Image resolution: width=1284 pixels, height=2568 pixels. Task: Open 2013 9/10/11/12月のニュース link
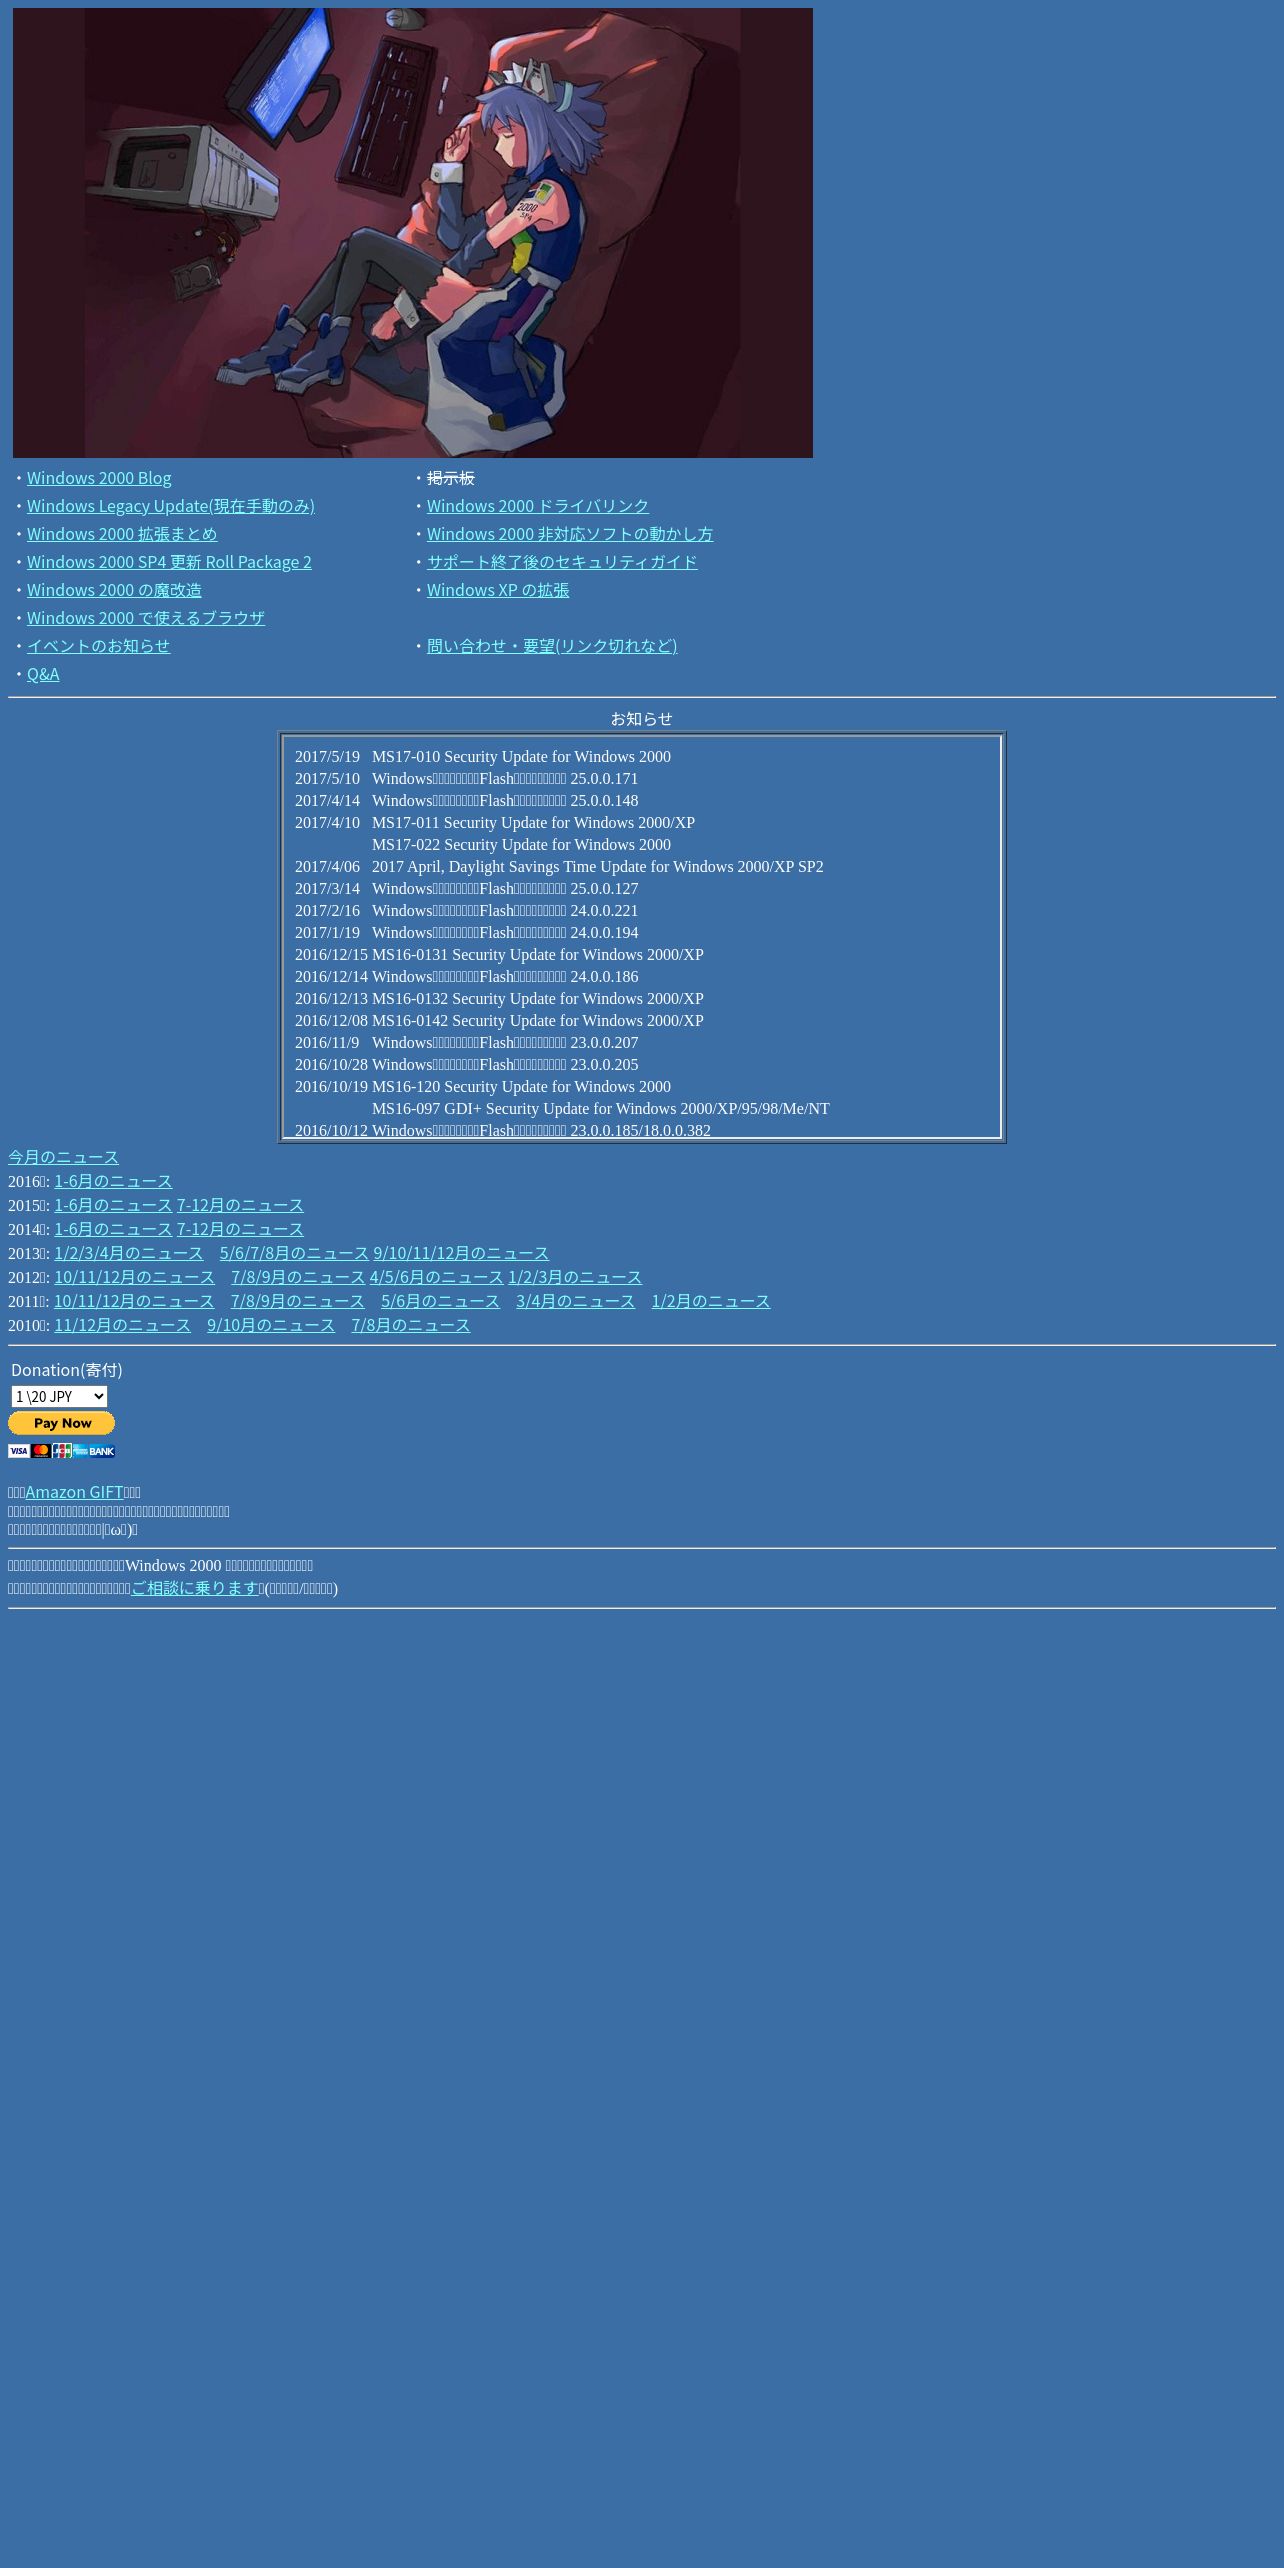coord(461,1253)
